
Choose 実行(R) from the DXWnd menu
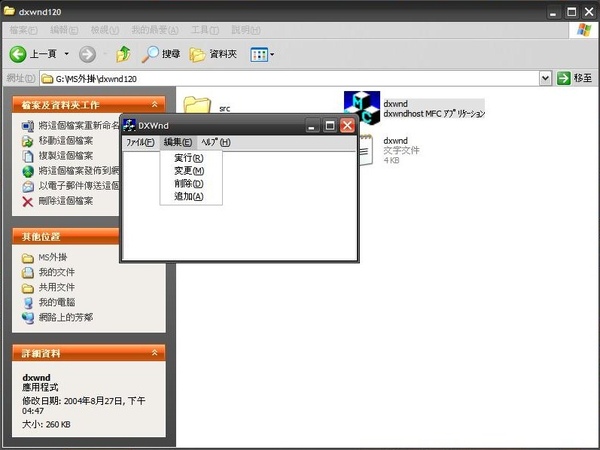[191, 158]
